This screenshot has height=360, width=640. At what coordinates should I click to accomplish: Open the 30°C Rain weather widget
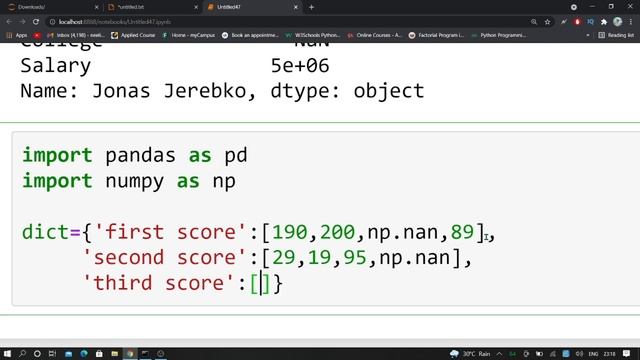[x=470, y=353]
